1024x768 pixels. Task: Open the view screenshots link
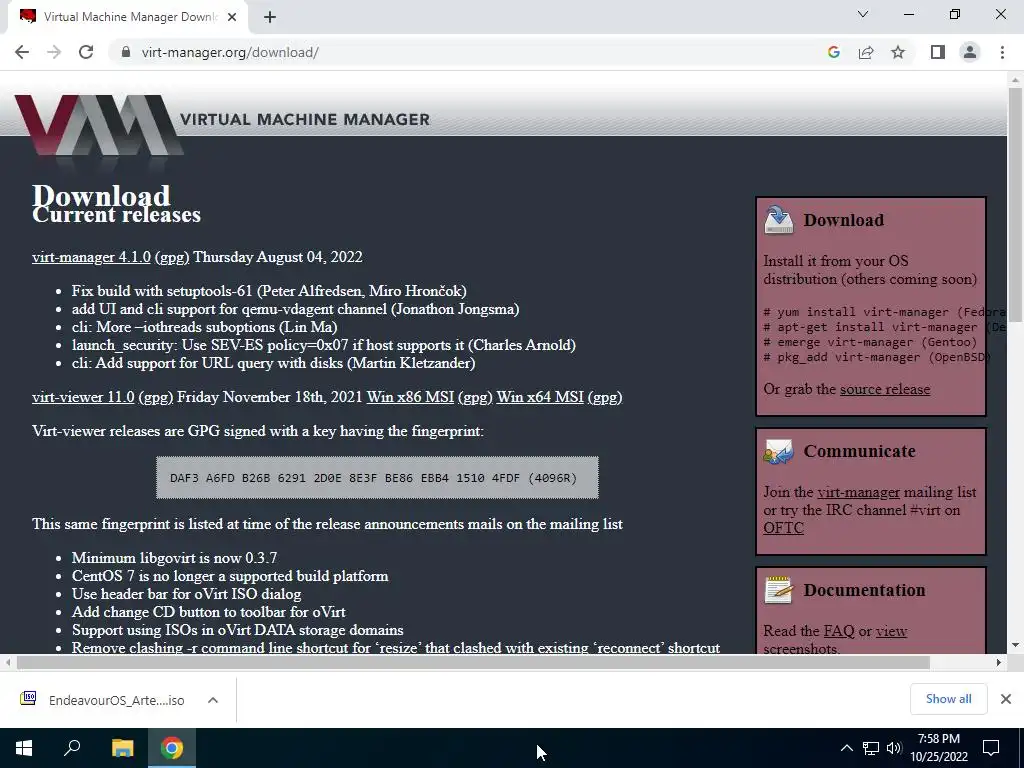point(891,631)
